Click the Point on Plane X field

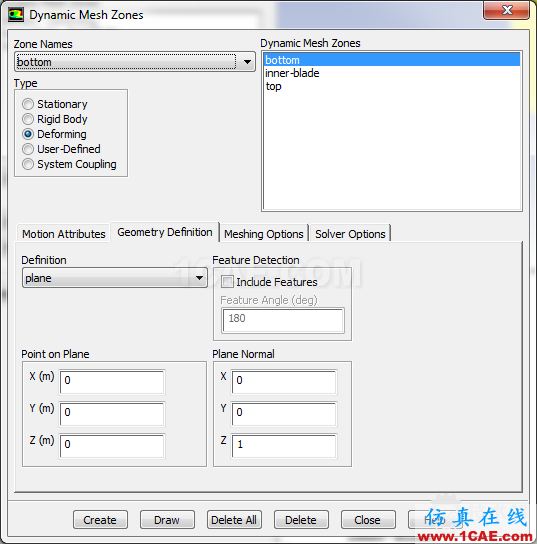pos(112,382)
